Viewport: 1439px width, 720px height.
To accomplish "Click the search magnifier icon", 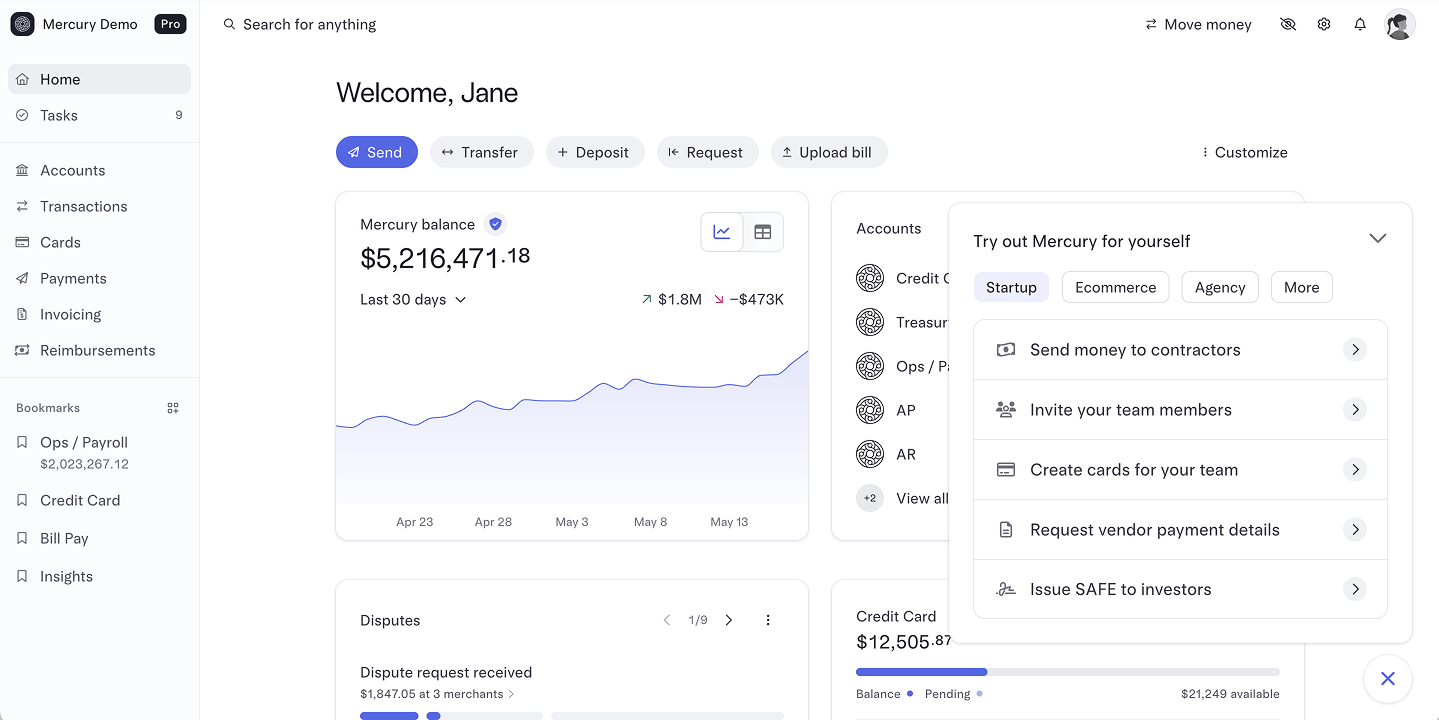I will [x=229, y=24].
